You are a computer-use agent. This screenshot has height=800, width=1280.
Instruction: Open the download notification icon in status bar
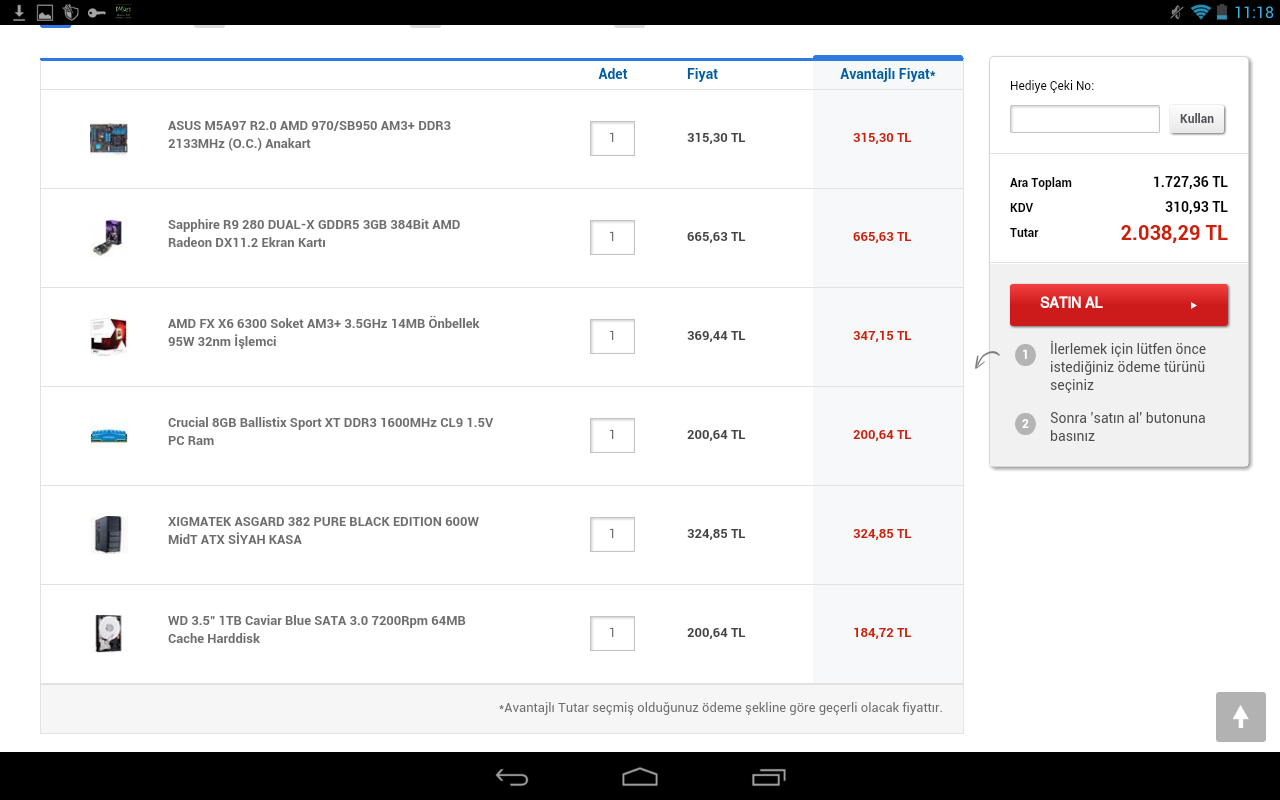coord(19,12)
